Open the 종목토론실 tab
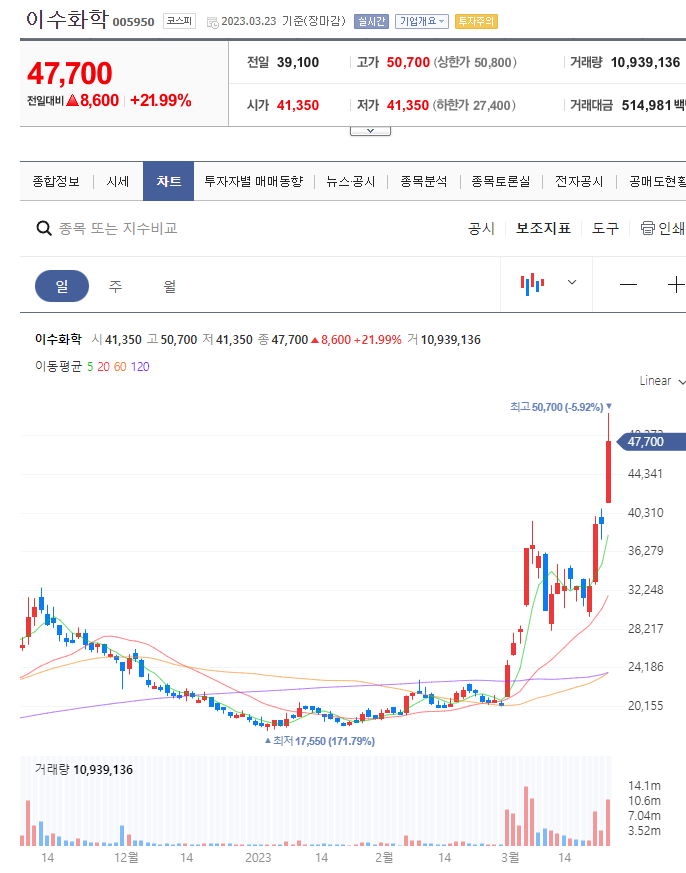The image size is (686, 873). 501,182
